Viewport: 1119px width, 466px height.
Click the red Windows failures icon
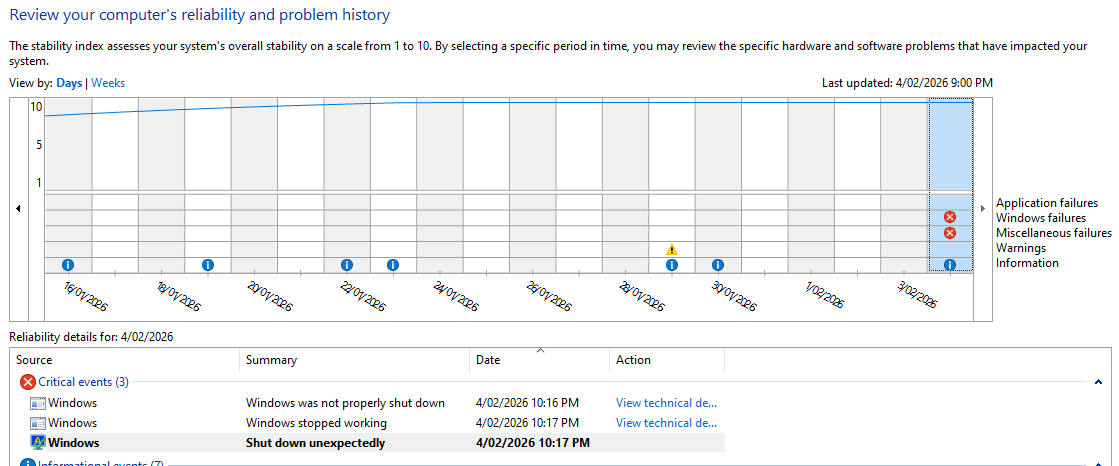950,217
